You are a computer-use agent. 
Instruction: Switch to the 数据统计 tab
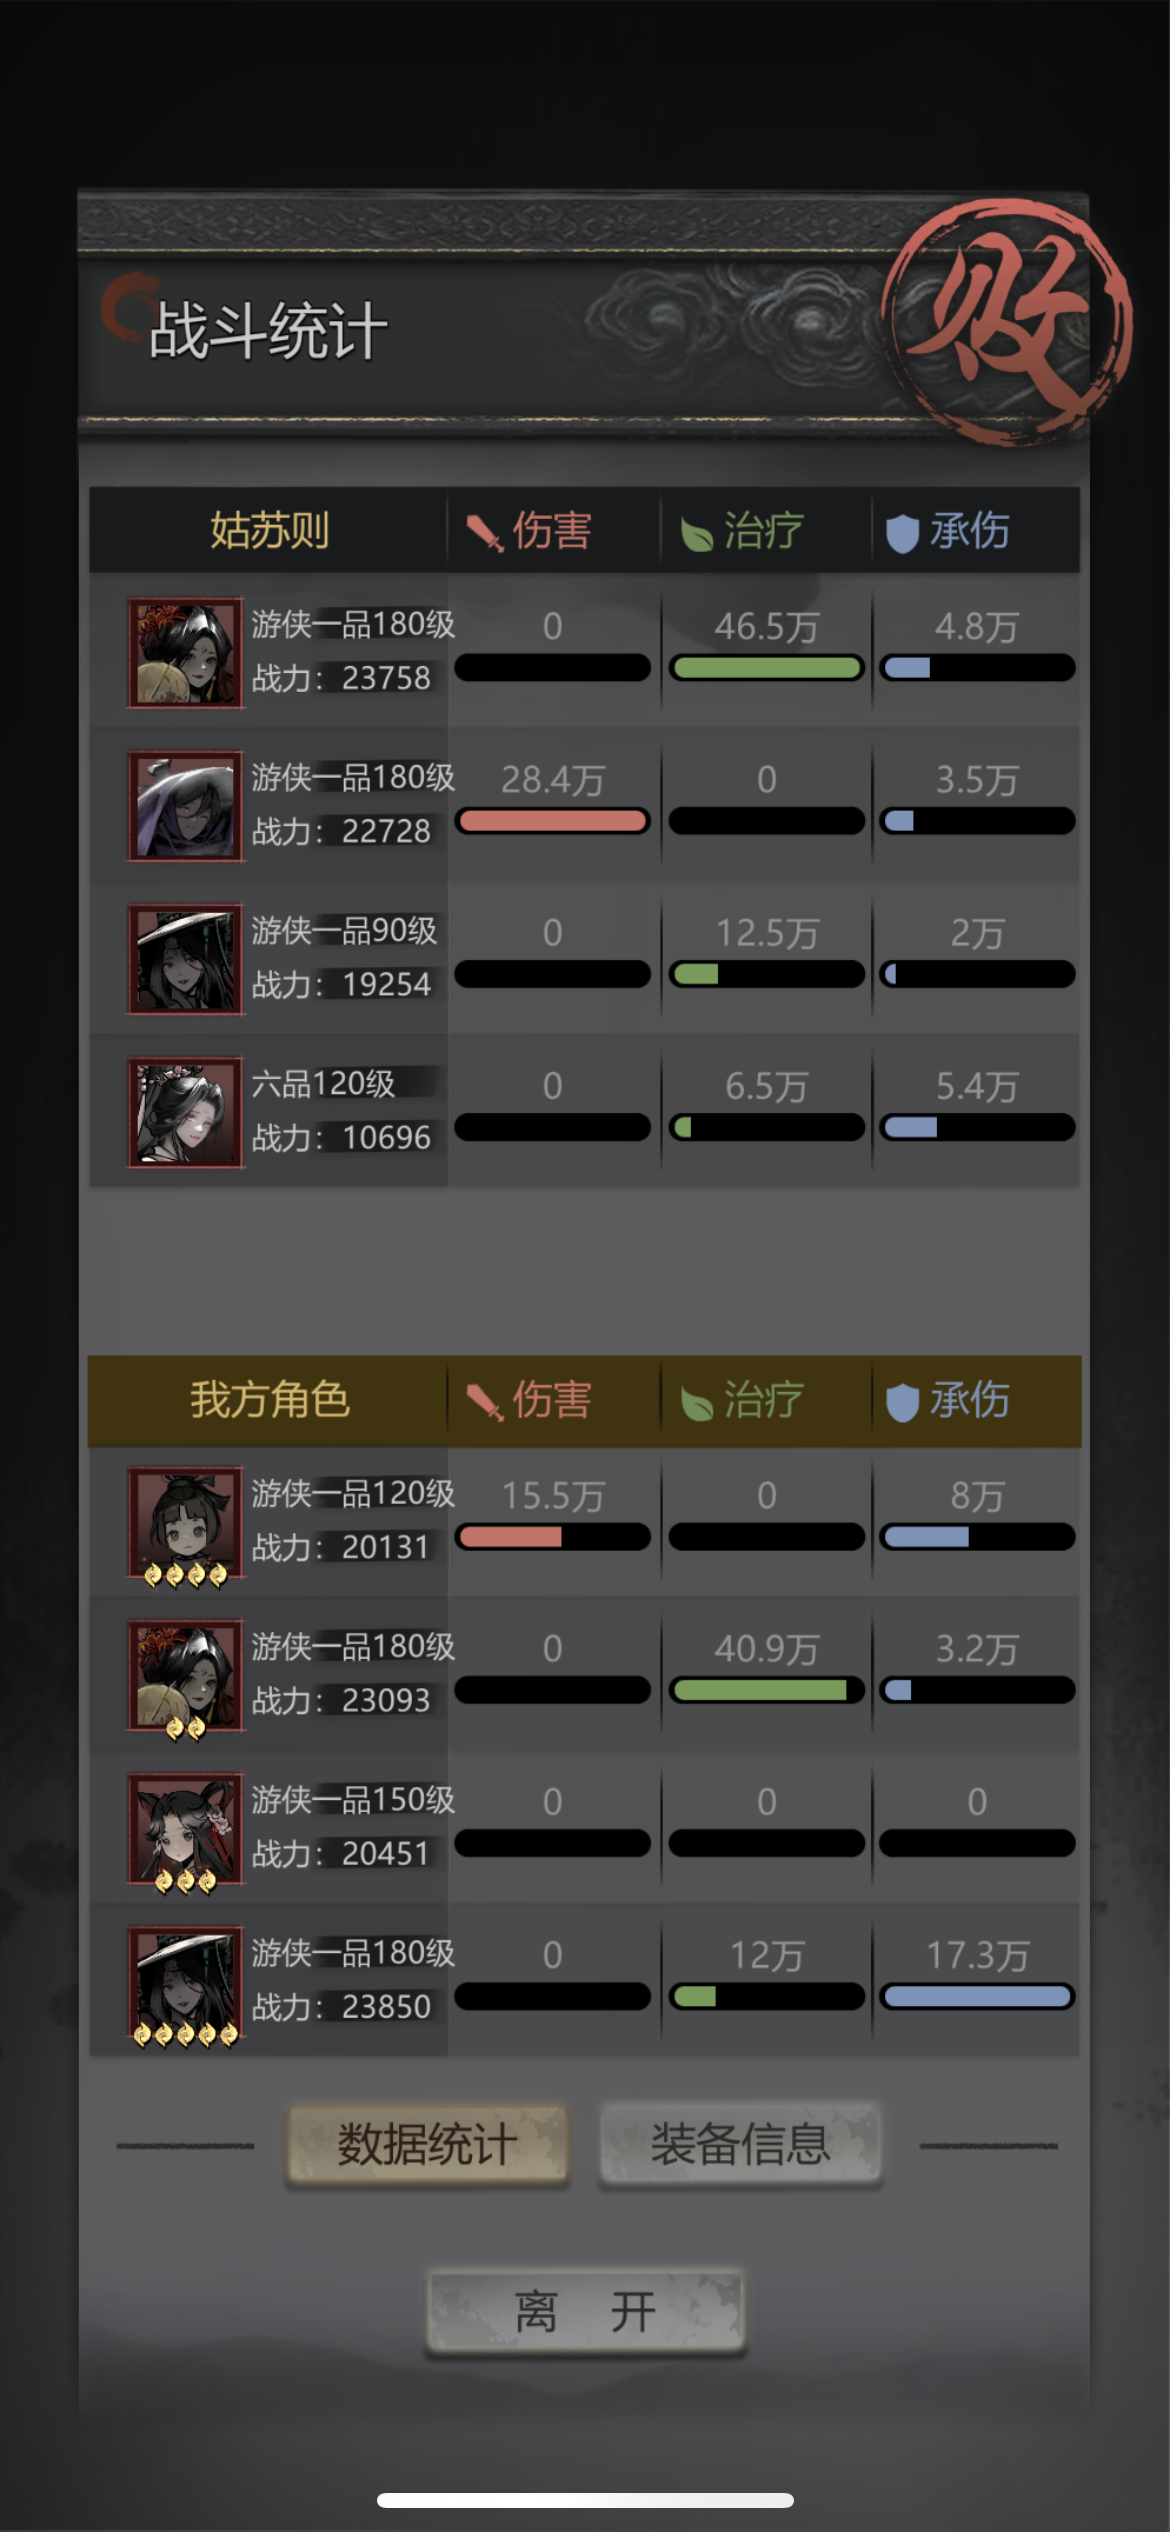coord(428,2145)
